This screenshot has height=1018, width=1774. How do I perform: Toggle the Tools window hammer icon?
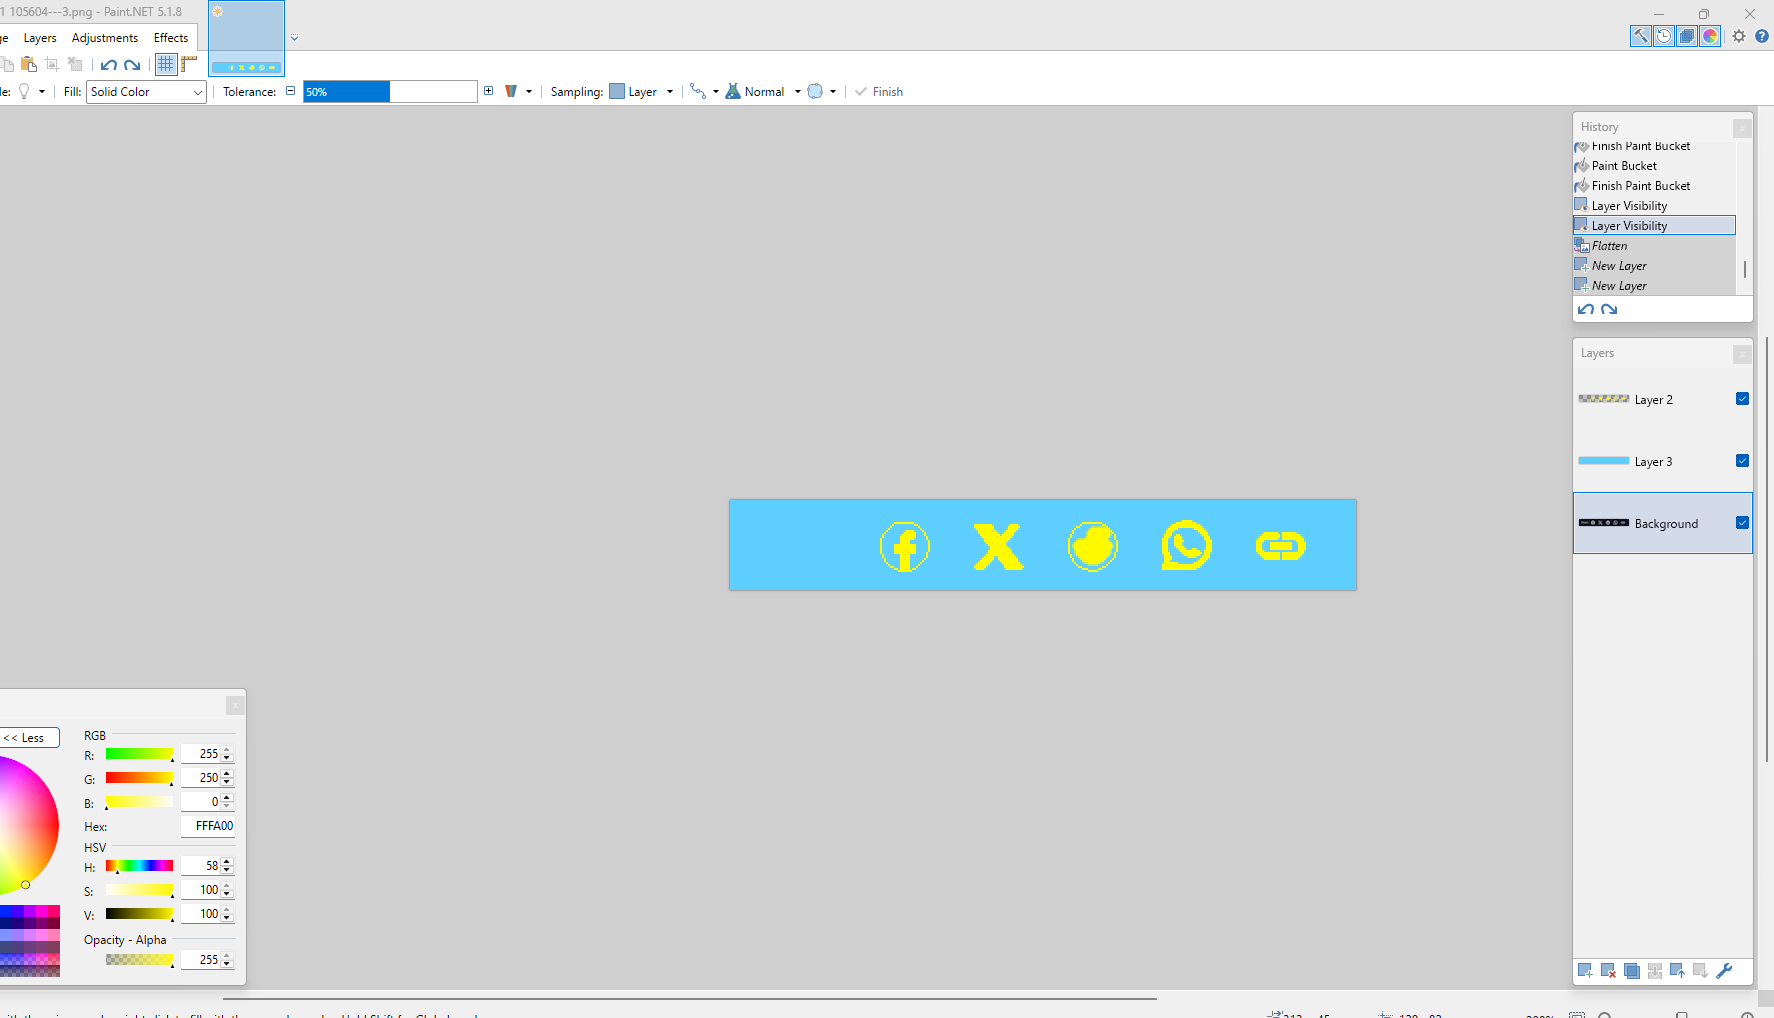(x=1641, y=36)
